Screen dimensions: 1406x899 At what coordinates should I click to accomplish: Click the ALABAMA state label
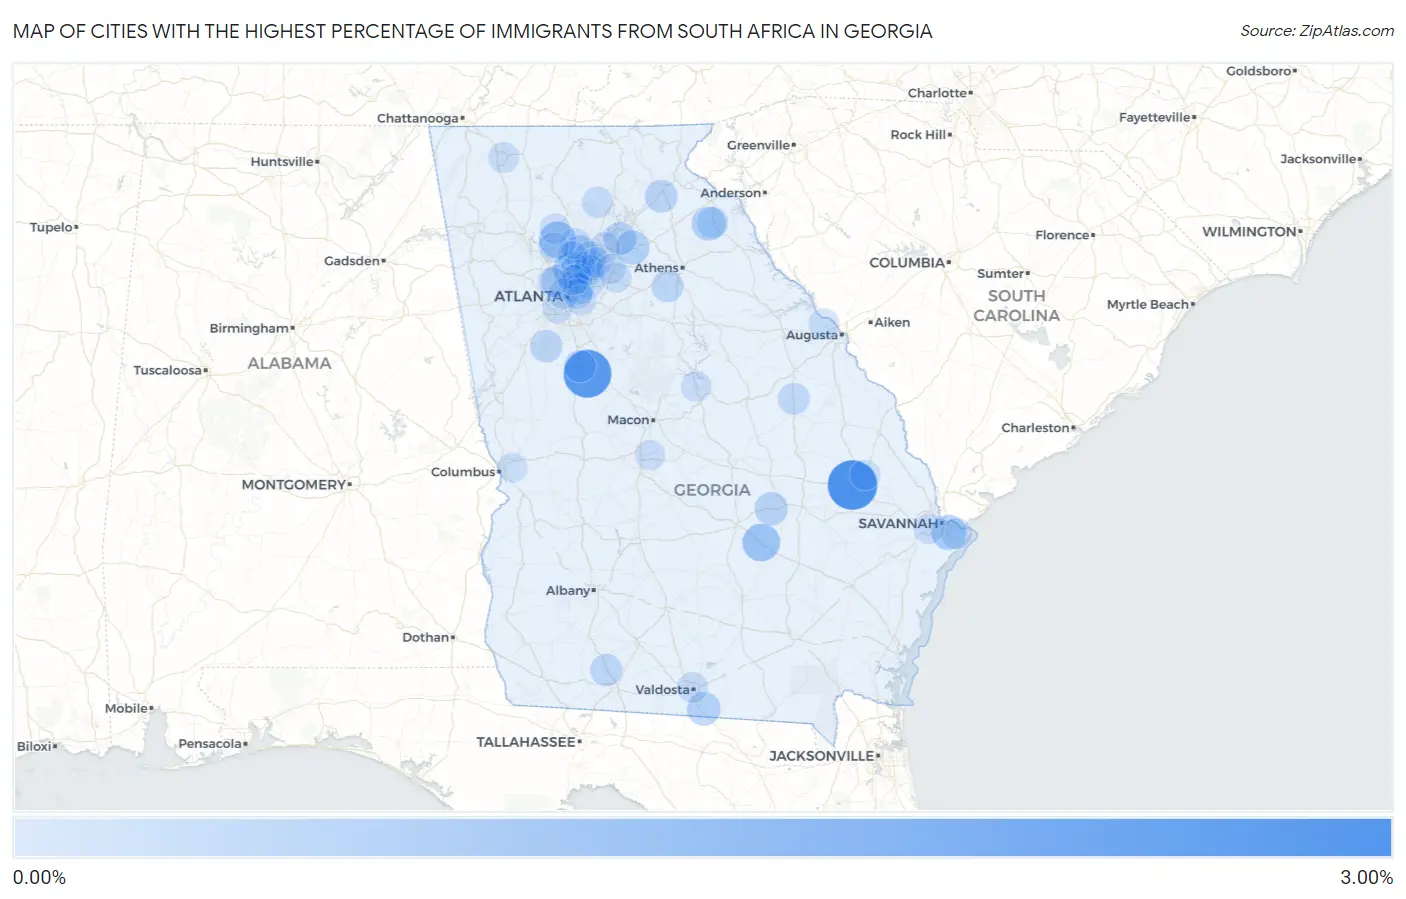(x=289, y=363)
